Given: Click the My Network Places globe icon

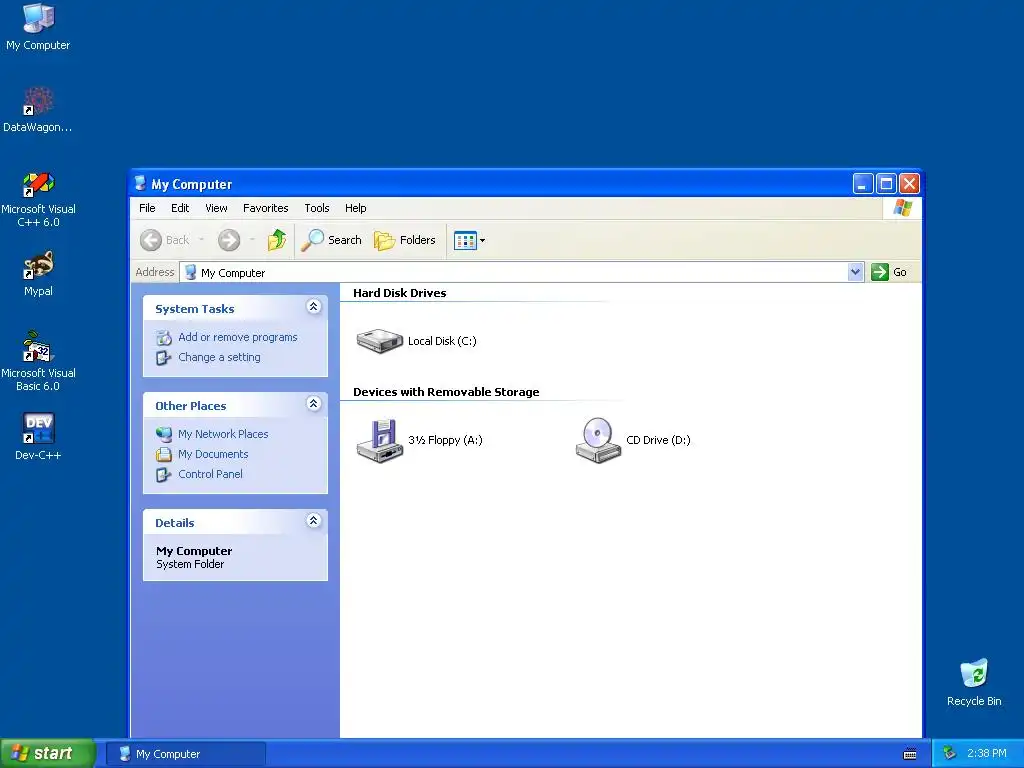Looking at the screenshot, I should [163, 434].
